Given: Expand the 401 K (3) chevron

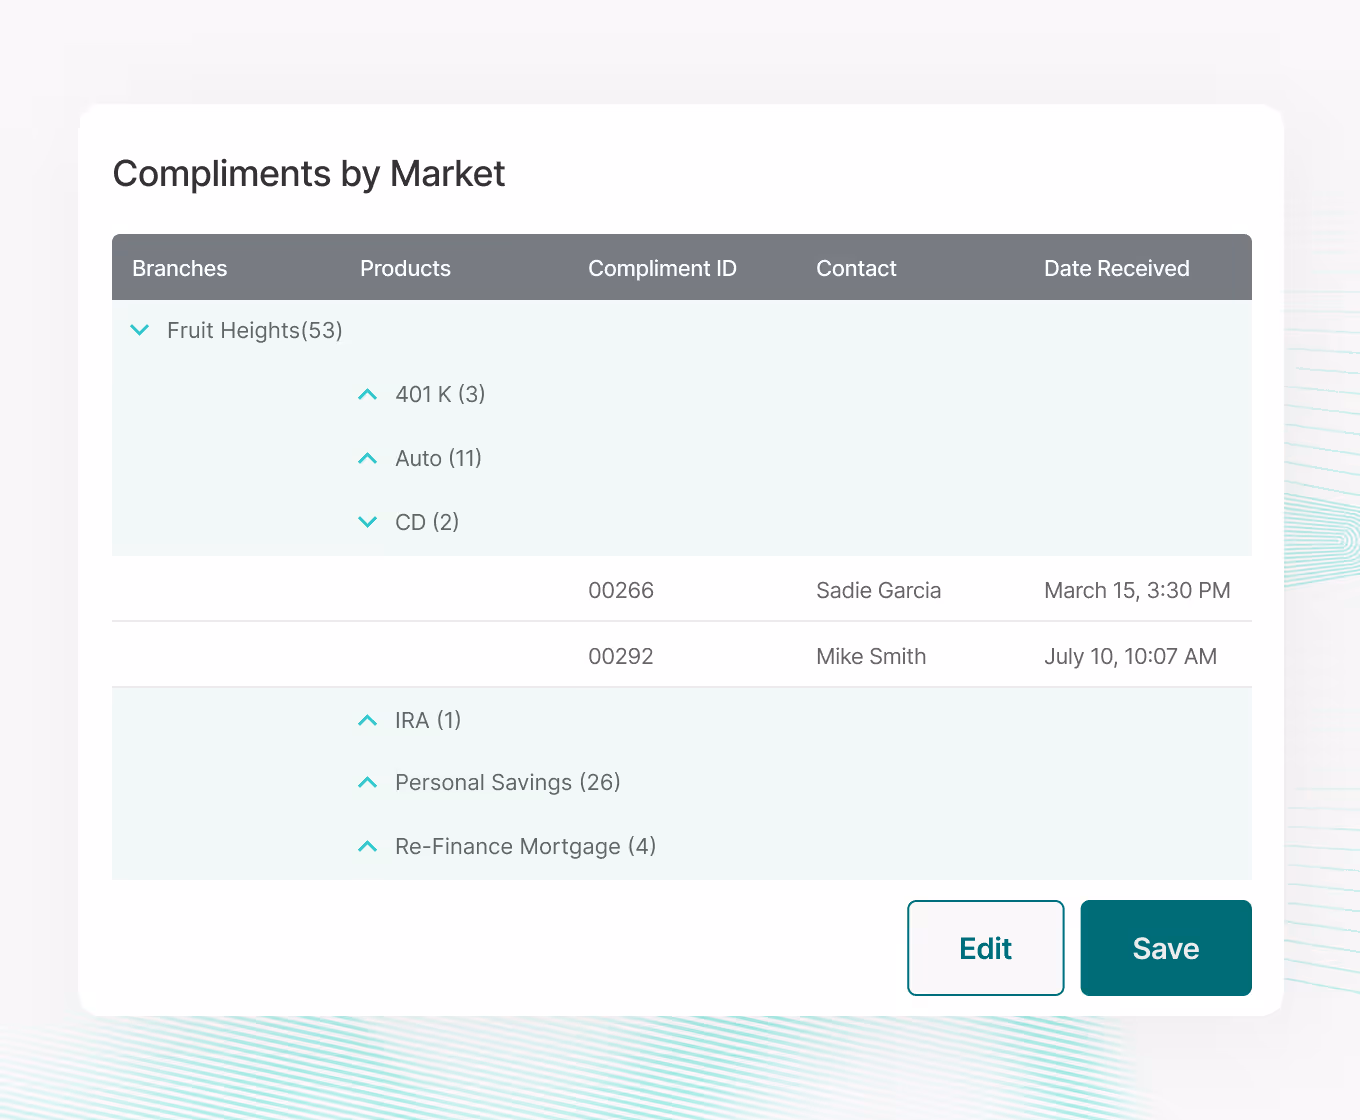Looking at the screenshot, I should tap(368, 394).
